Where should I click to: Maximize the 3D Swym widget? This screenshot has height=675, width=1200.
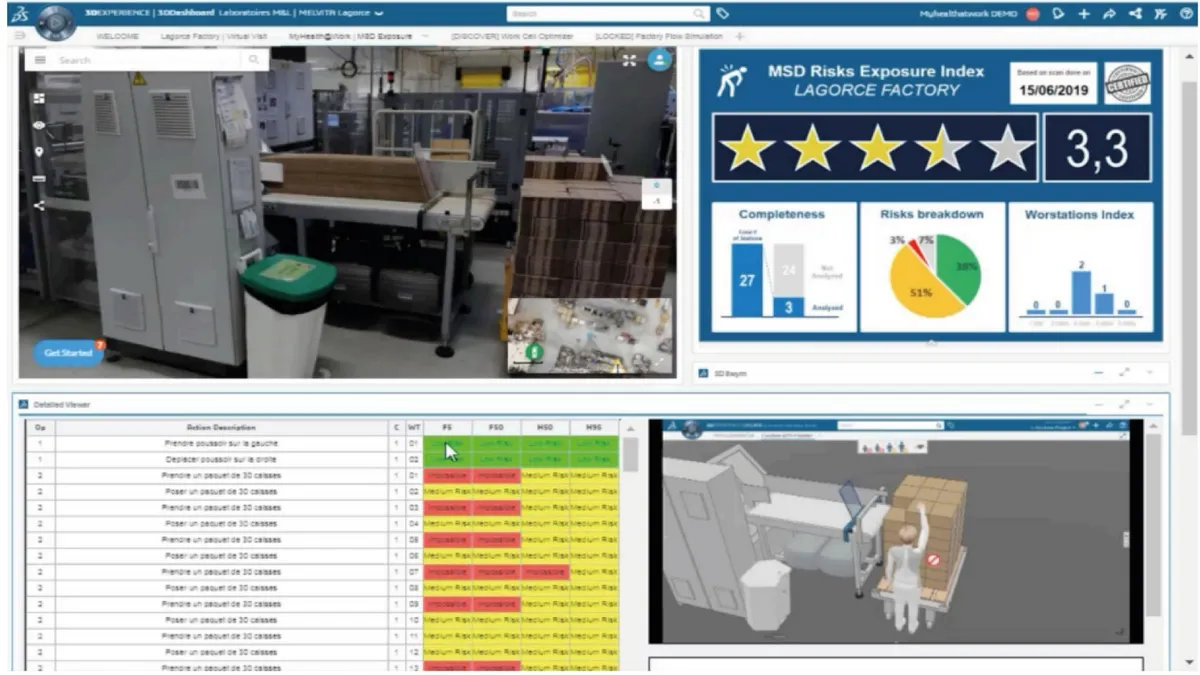pos(1125,372)
